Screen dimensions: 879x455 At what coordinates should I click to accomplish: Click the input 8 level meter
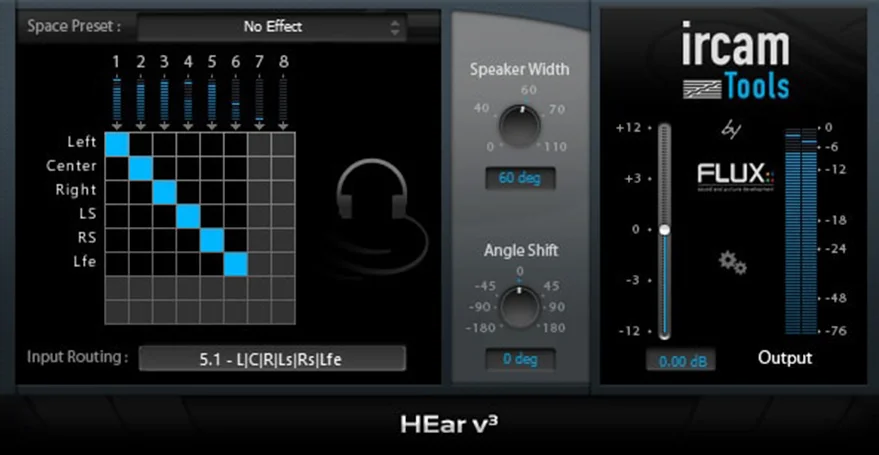pos(283,100)
